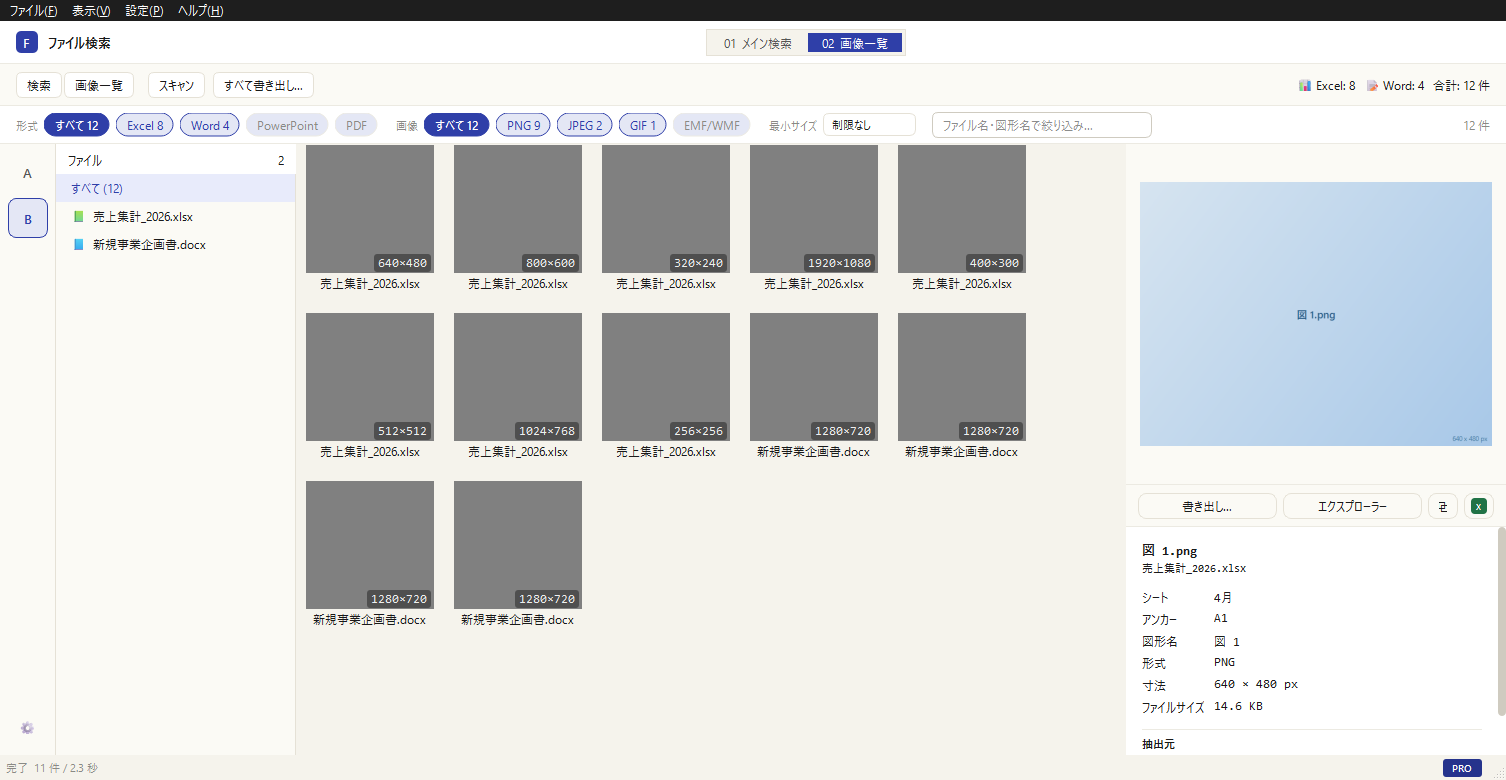Toggle the GIF 1 image filter
The width and height of the screenshot is (1506, 780).
643,125
